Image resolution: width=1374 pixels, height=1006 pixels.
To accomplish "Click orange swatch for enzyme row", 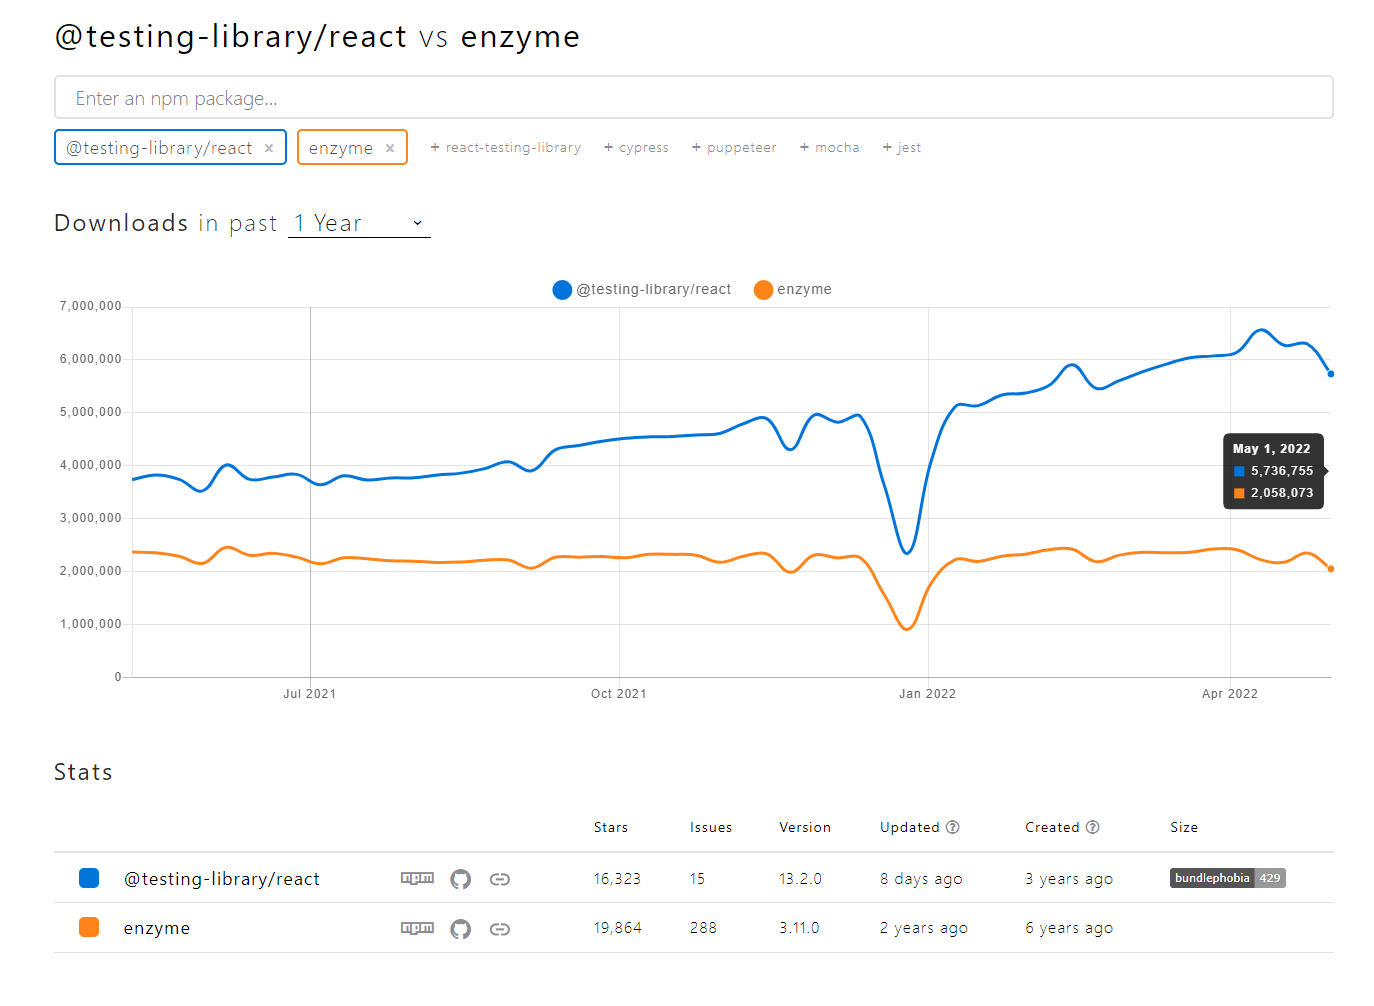I will (89, 927).
